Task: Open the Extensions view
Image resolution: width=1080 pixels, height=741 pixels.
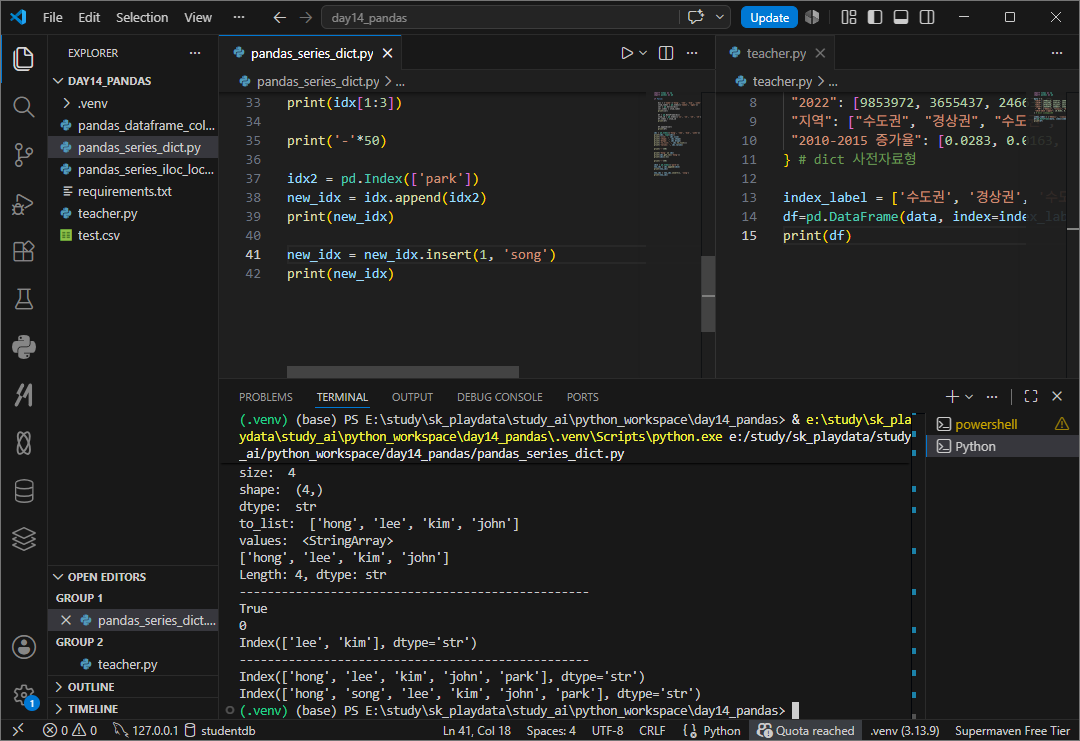Action: click(x=23, y=251)
